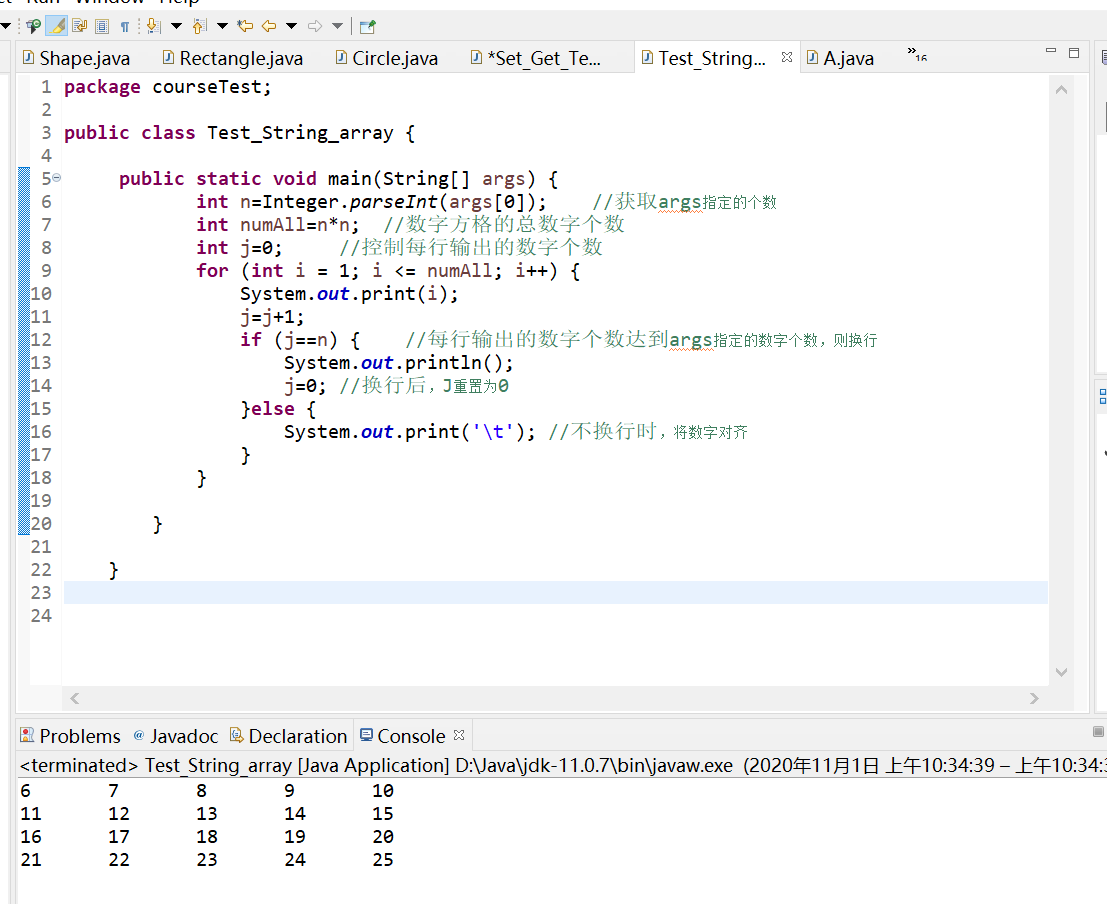Click the Javadoc @ icon

[139, 735]
